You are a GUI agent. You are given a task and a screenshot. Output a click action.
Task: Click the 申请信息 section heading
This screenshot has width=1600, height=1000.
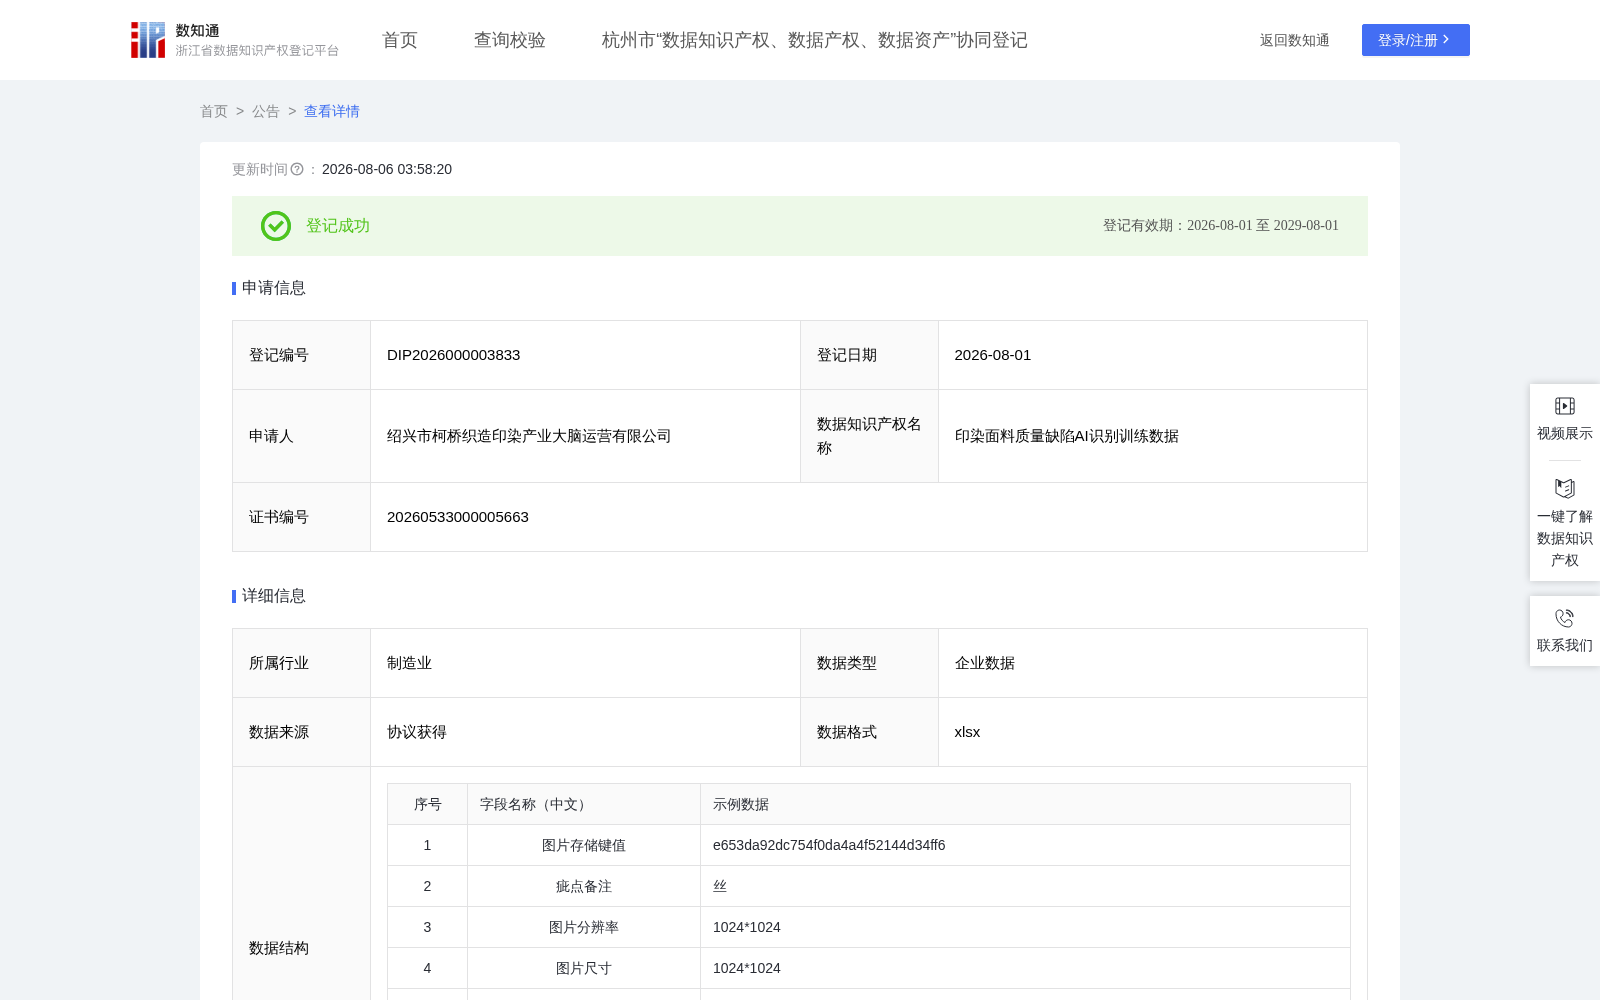274,288
